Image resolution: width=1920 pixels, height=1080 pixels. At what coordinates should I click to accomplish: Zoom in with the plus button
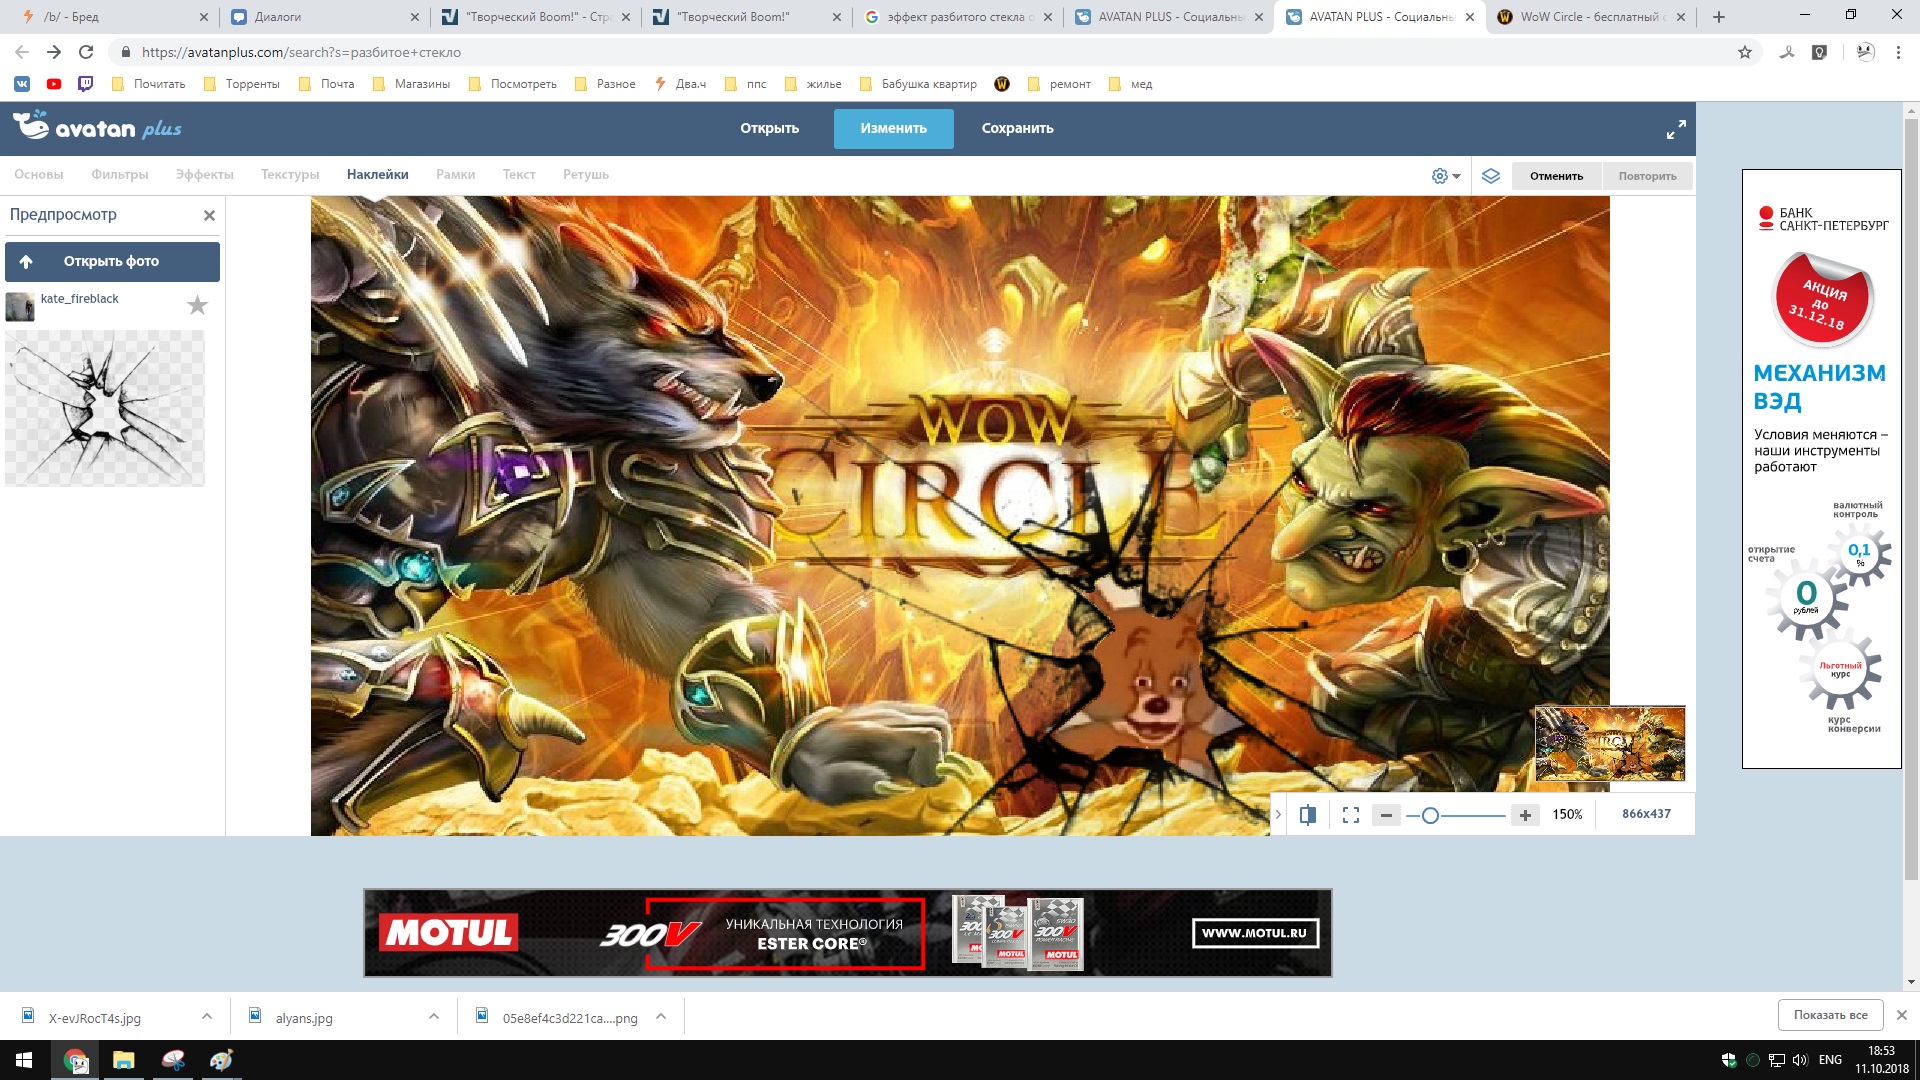coord(1525,815)
